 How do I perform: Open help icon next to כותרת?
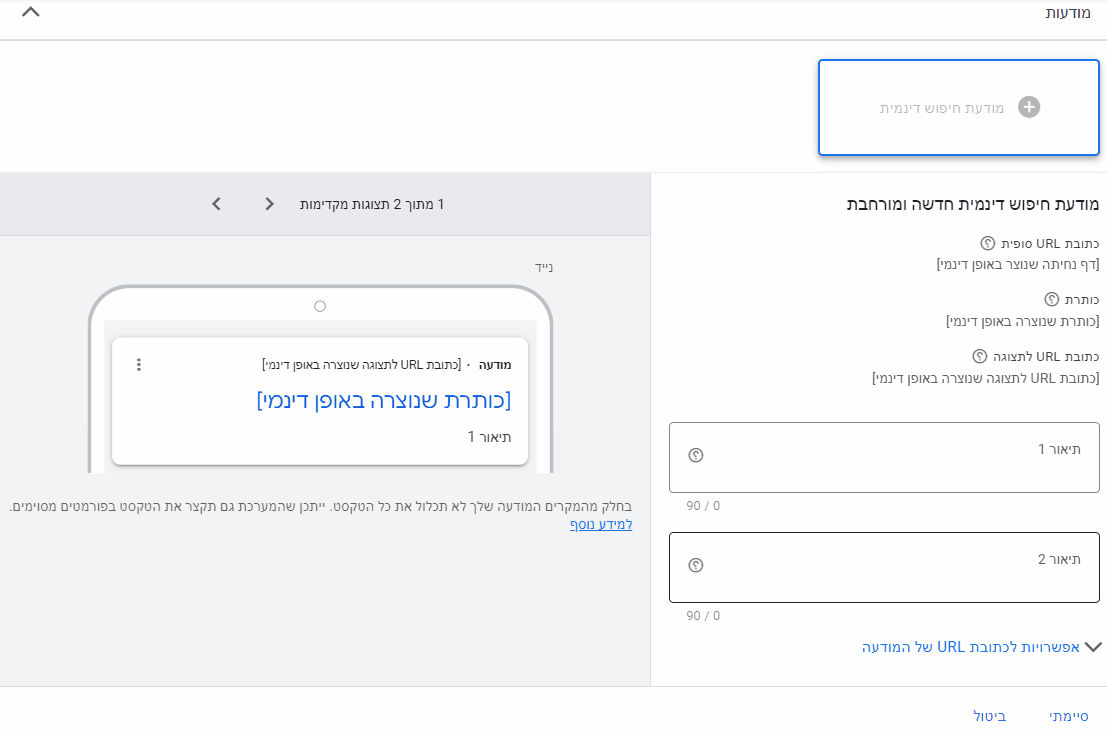[x=1052, y=299]
